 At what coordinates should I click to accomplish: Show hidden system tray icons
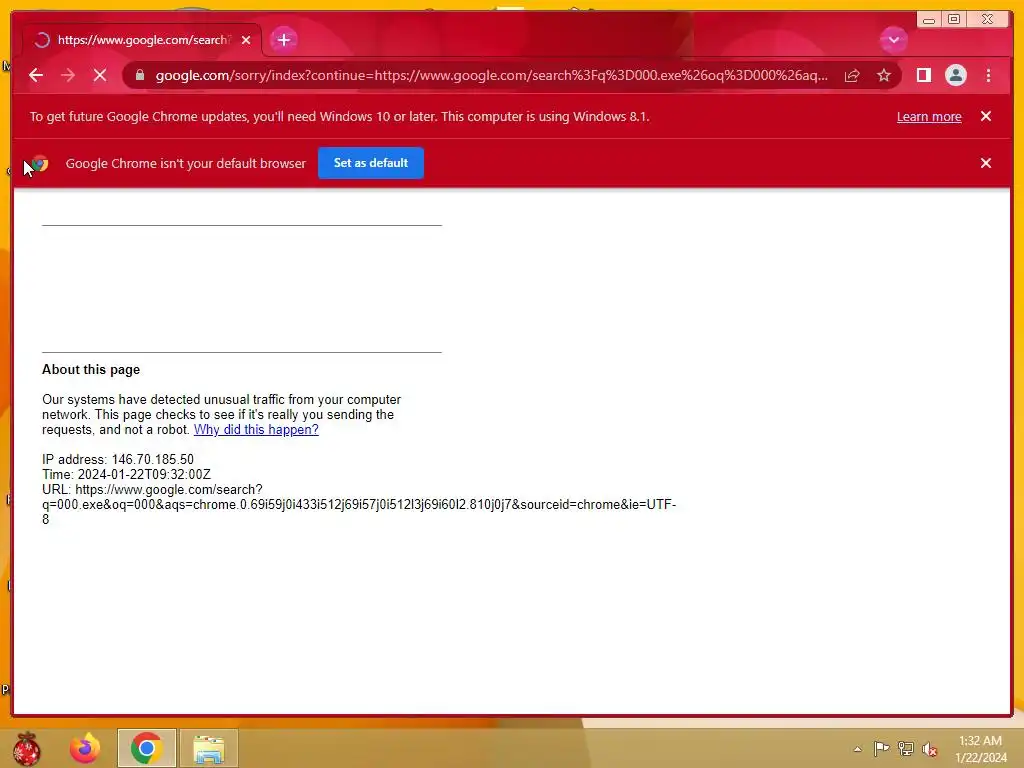pyautogui.click(x=857, y=749)
